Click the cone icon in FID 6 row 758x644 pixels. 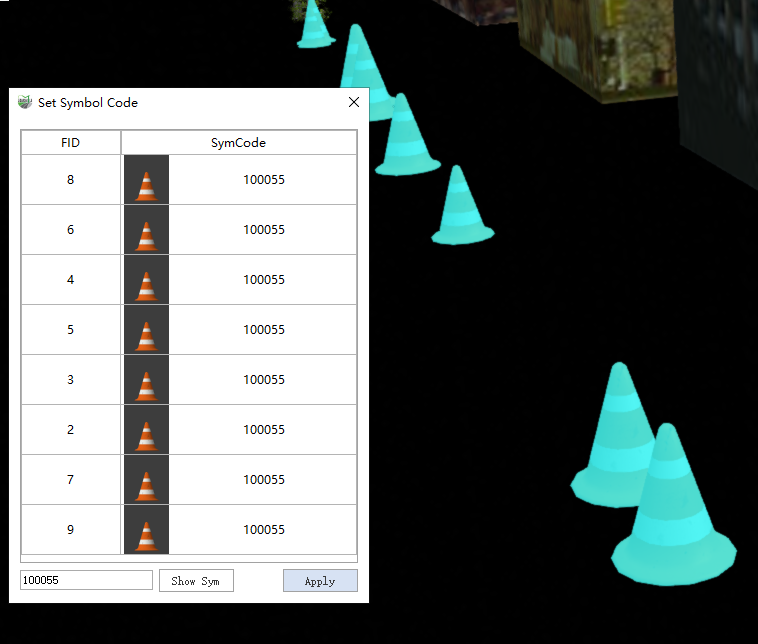click(146, 231)
